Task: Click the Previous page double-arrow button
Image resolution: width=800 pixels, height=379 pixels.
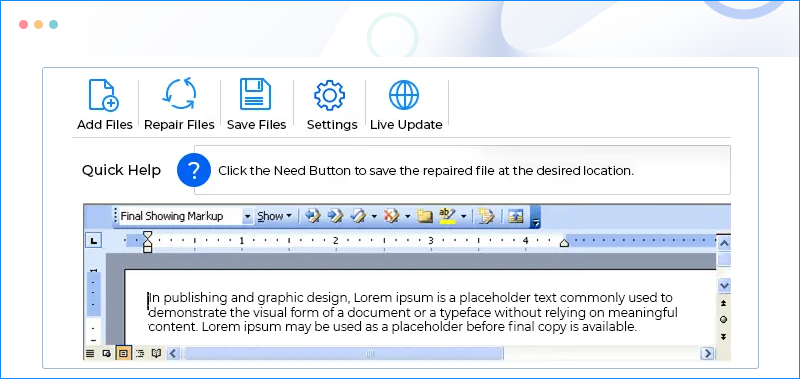Action: pos(723,303)
